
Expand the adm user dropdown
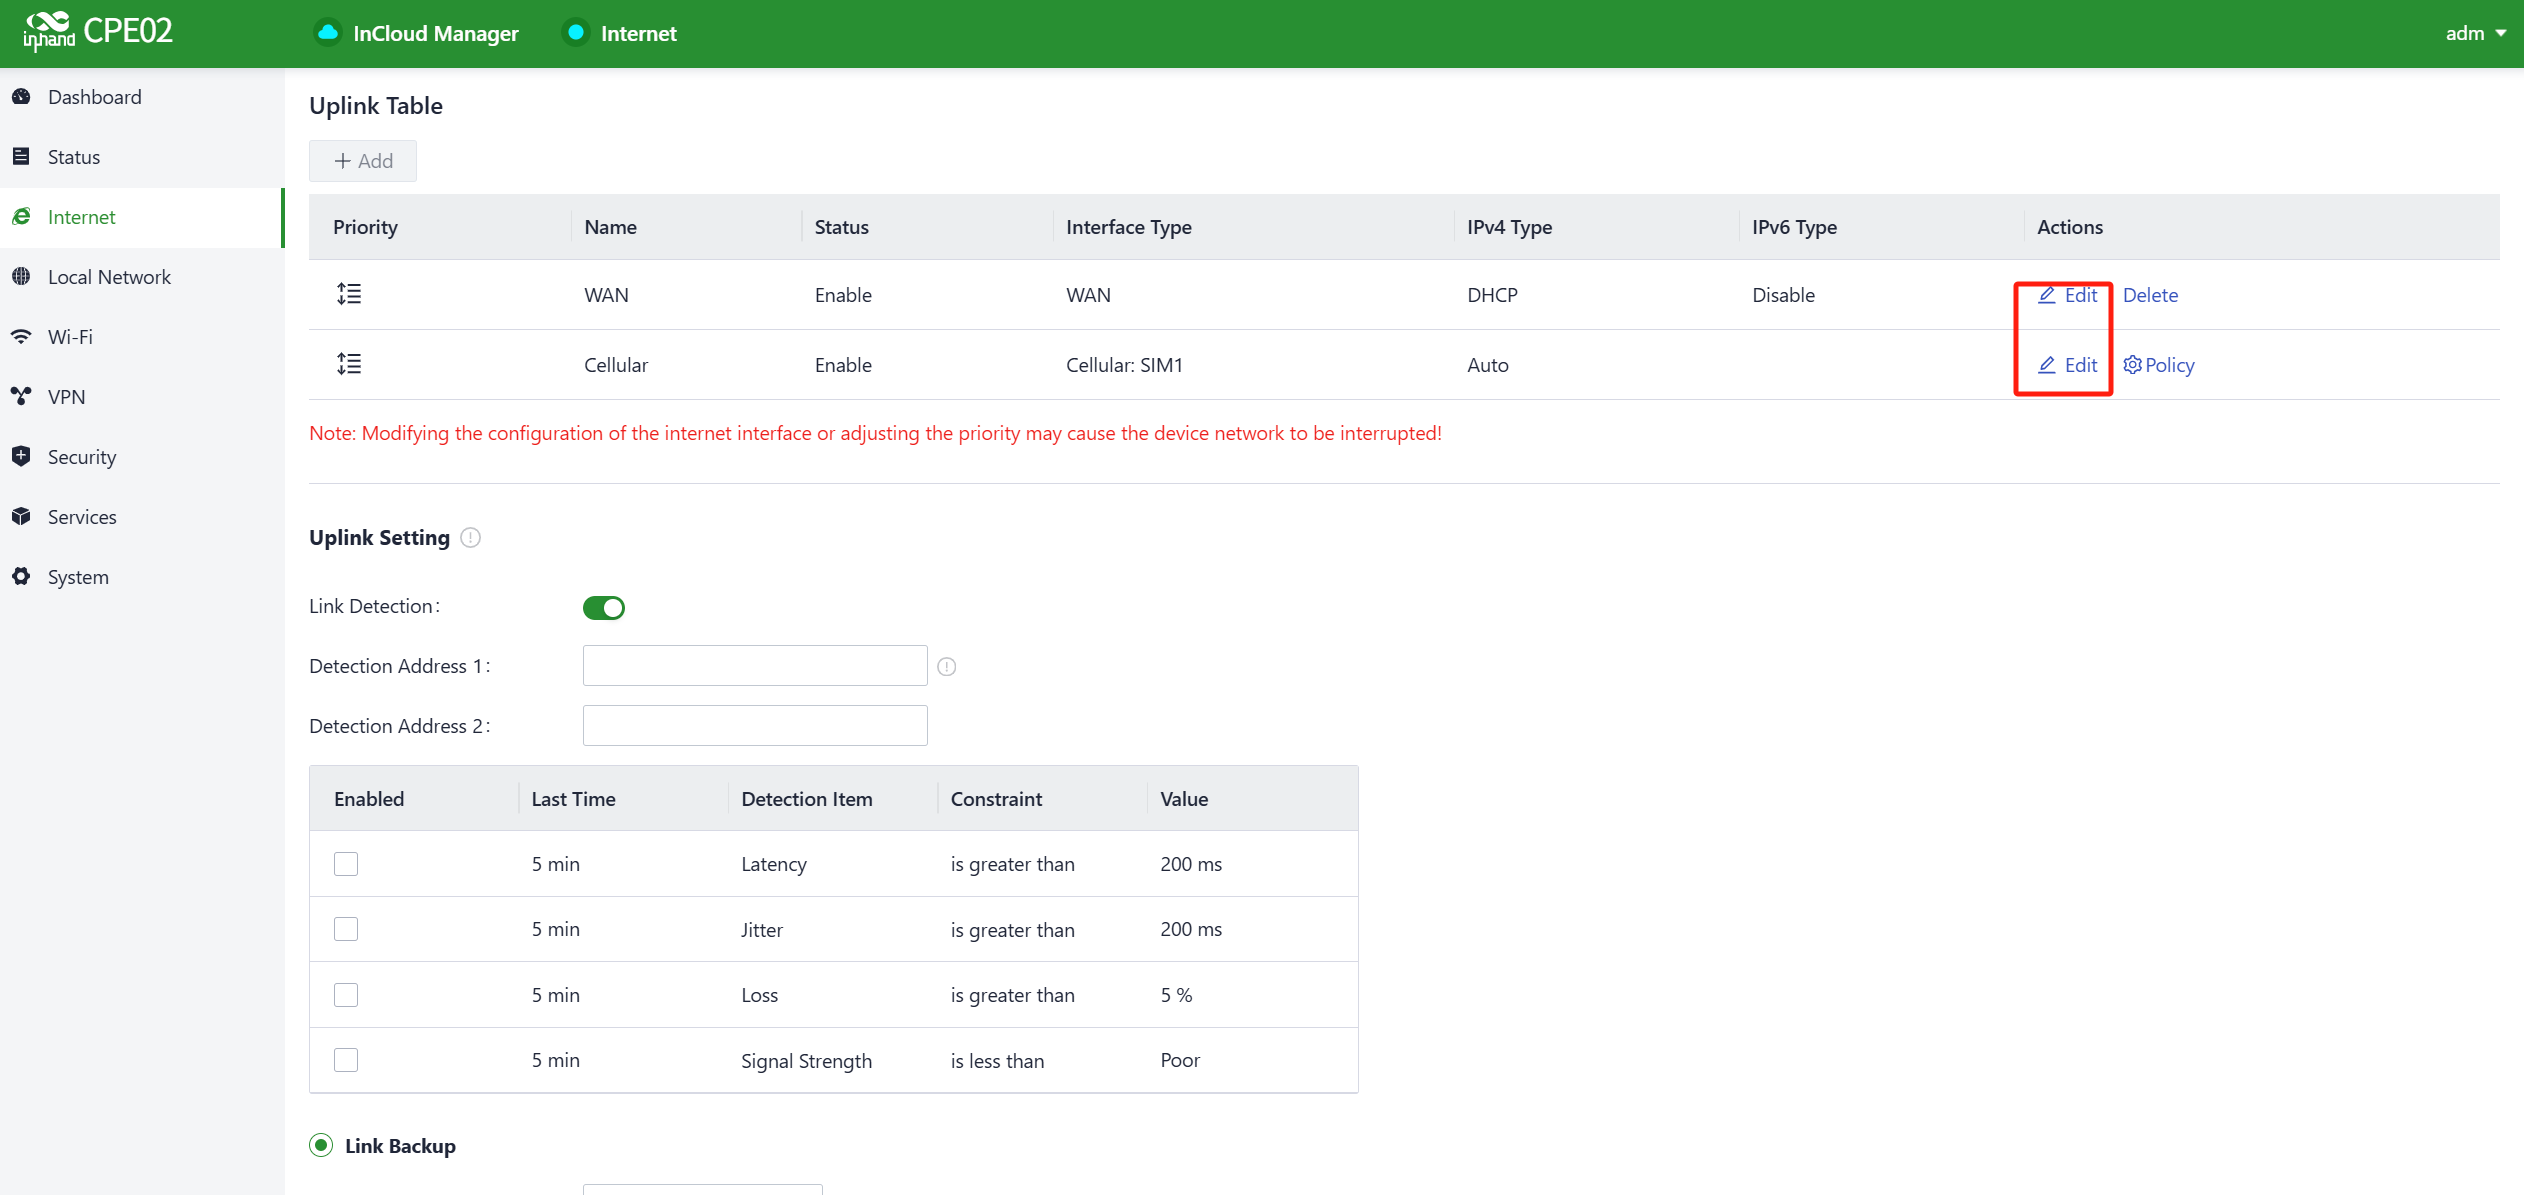2476,33
